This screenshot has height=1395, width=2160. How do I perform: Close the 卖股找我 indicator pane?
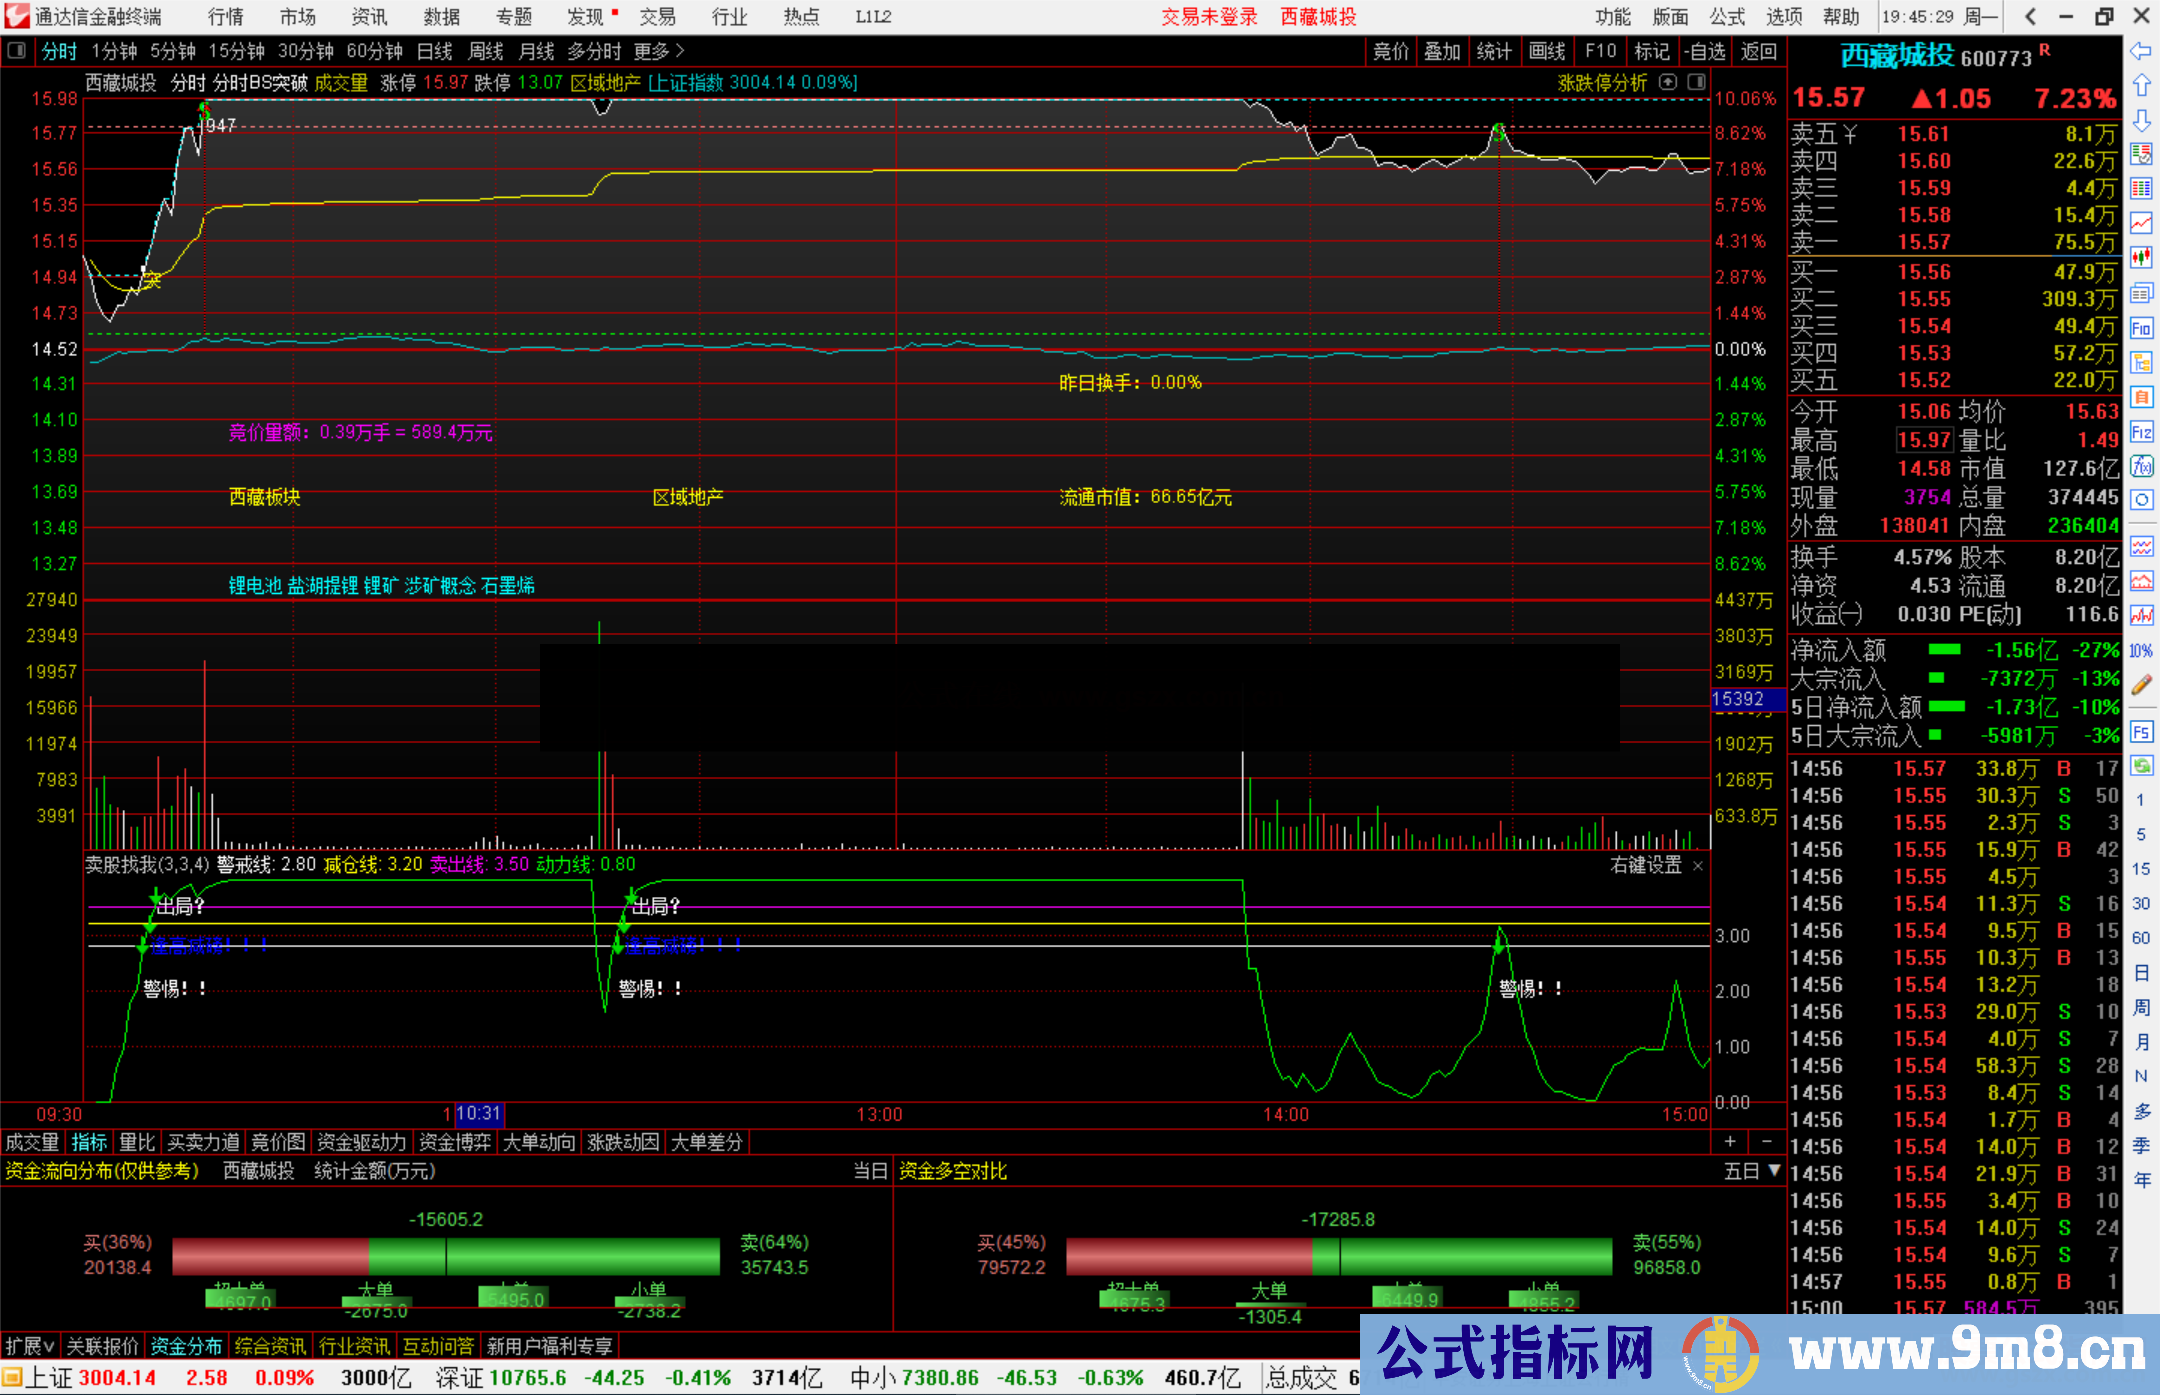(1698, 866)
